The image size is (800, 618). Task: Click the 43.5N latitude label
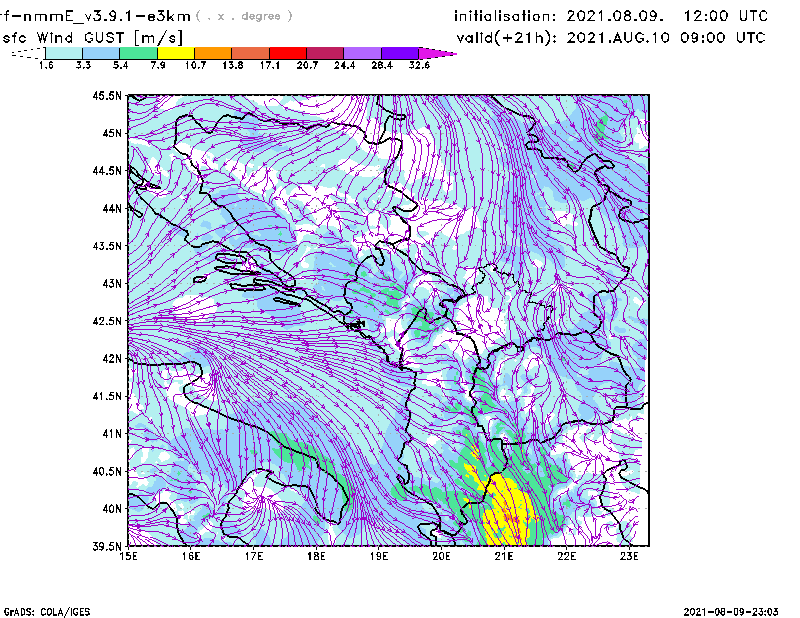107,246
